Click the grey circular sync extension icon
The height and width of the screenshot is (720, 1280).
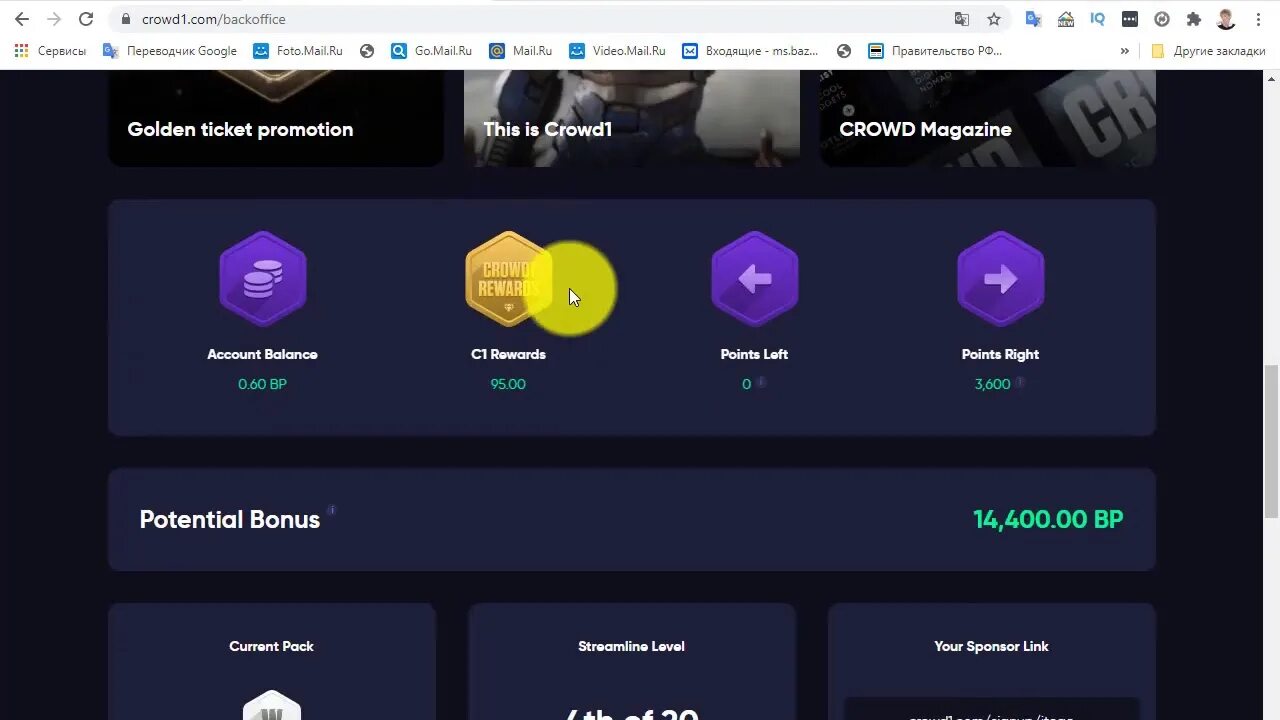coord(1162,19)
